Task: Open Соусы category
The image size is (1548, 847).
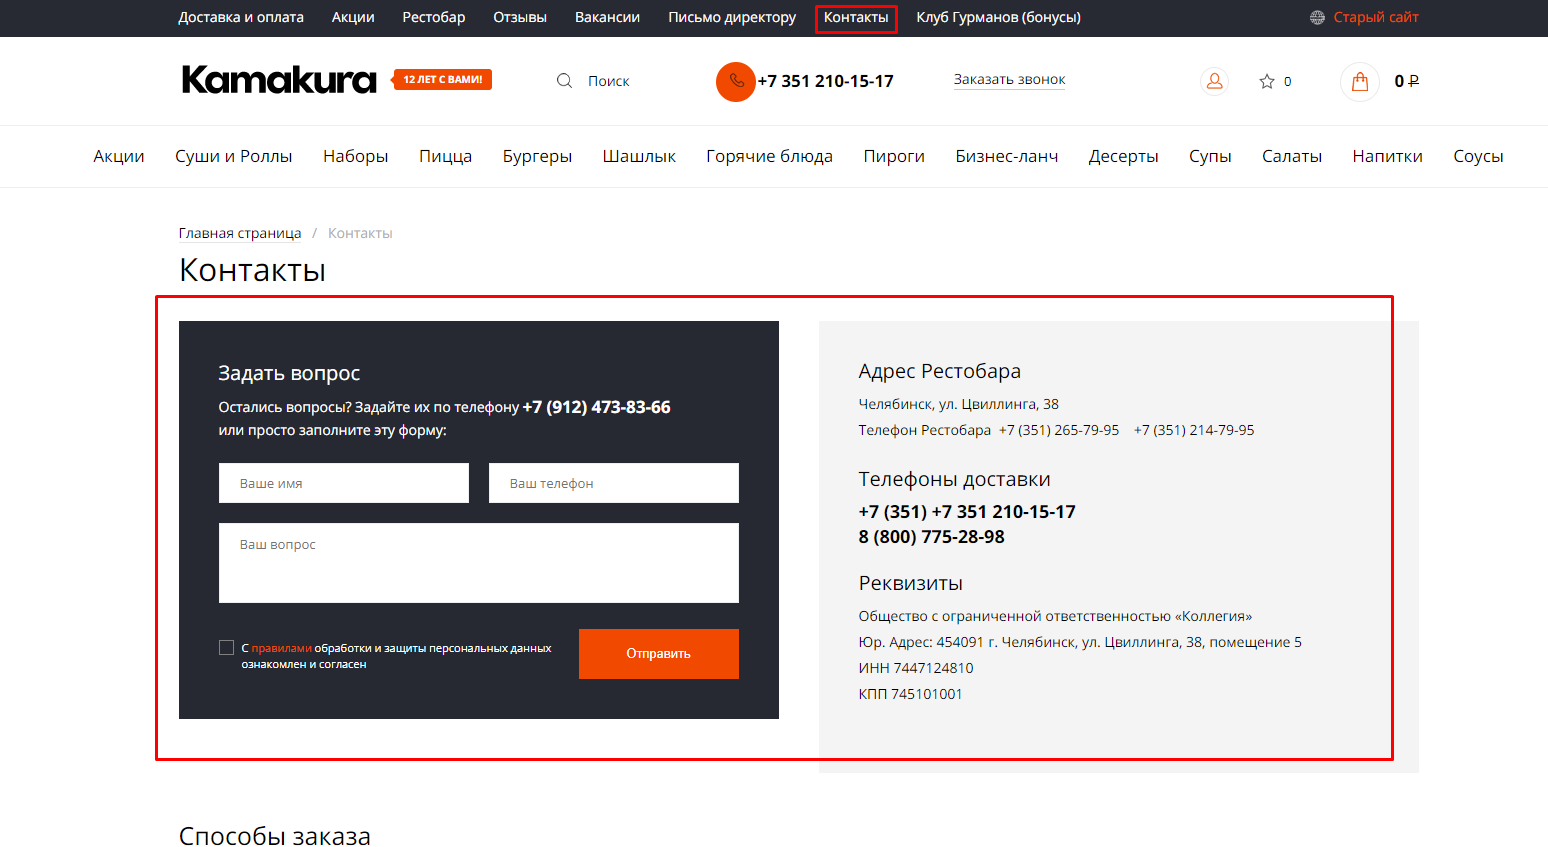Action: (1478, 156)
